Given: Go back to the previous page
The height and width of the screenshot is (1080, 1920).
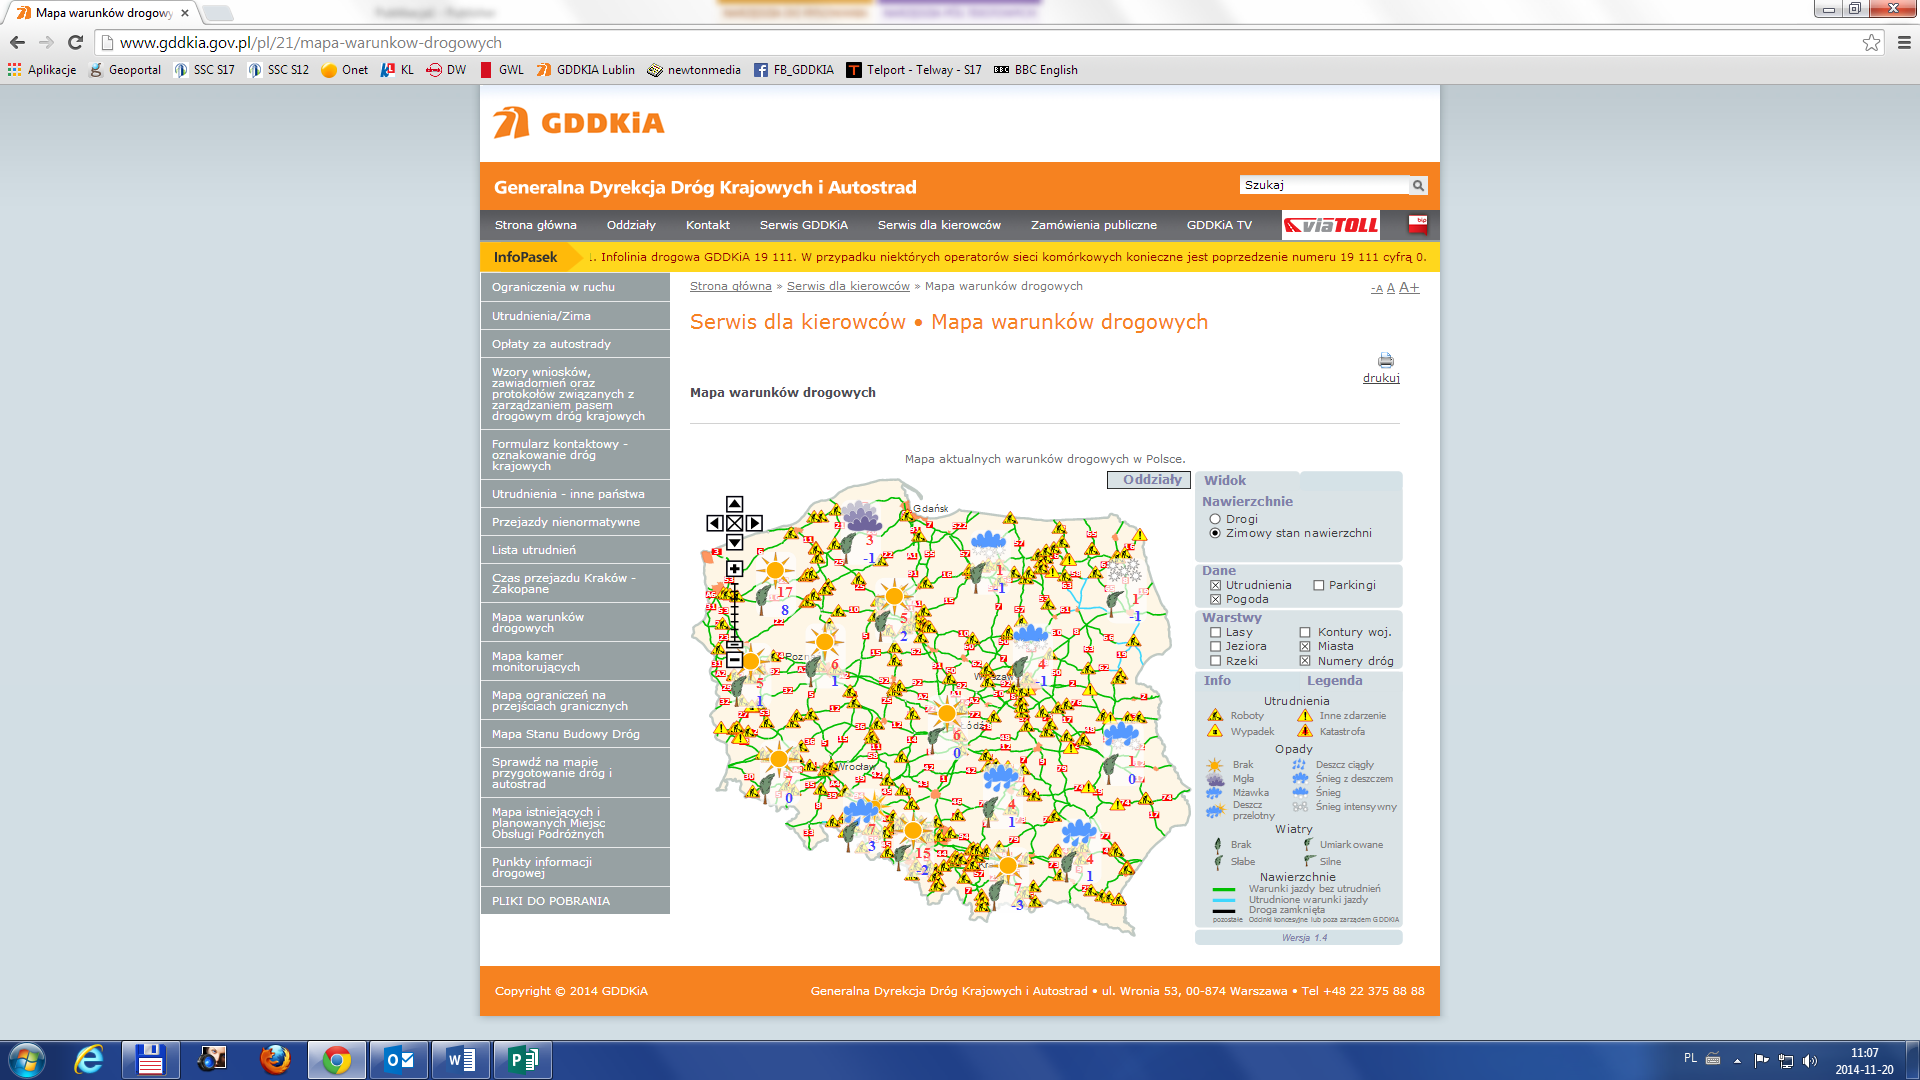Looking at the screenshot, I should 17,42.
